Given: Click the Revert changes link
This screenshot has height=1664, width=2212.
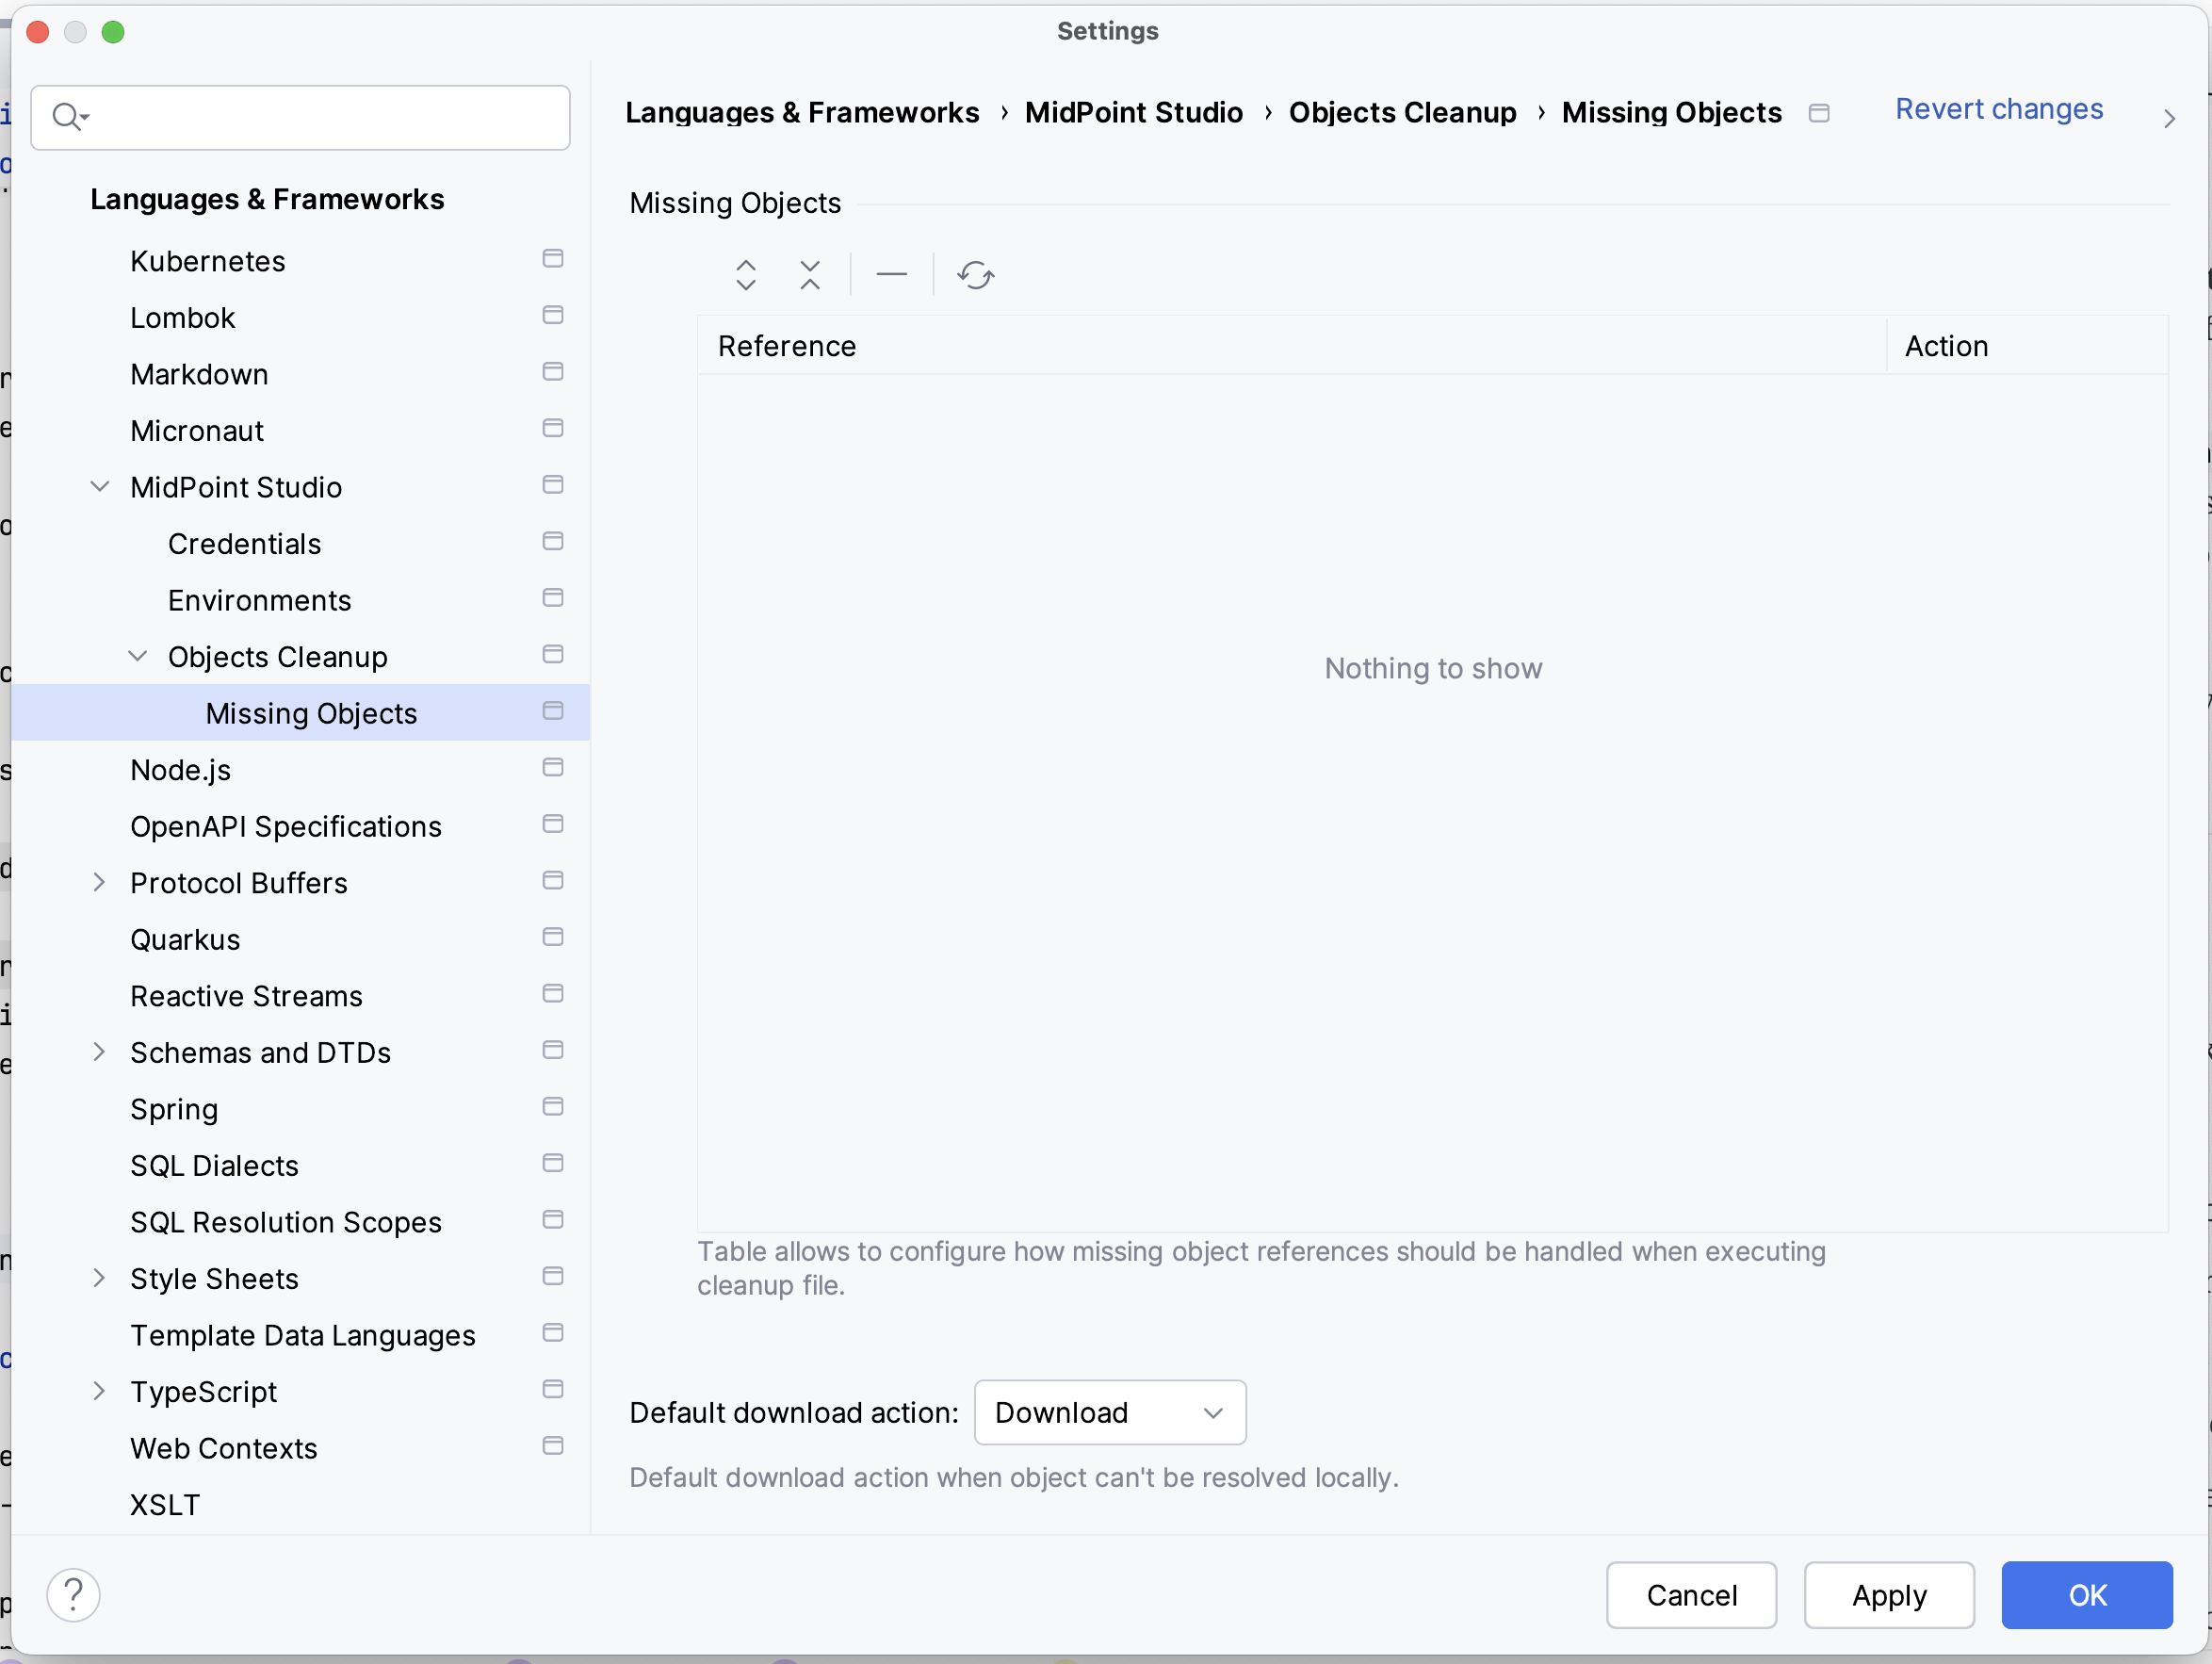Looking at the screenshot, I should tap(1999, 108).
